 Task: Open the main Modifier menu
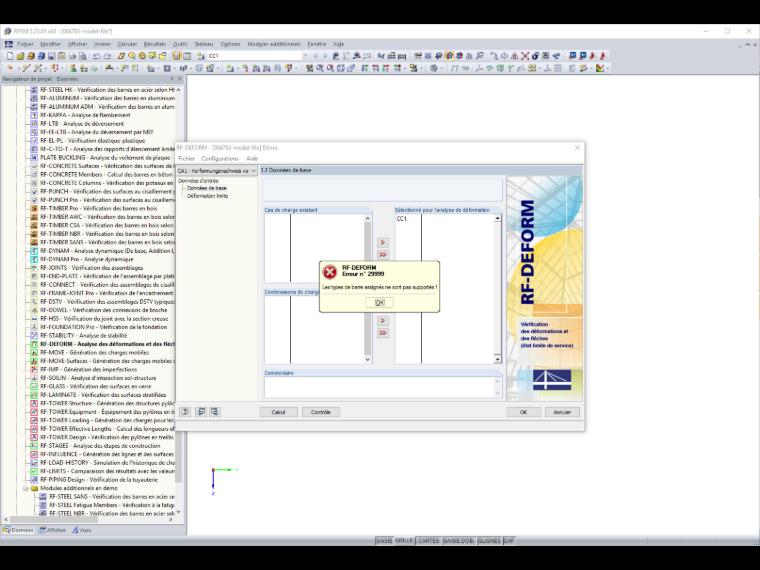tap(50, 44)
